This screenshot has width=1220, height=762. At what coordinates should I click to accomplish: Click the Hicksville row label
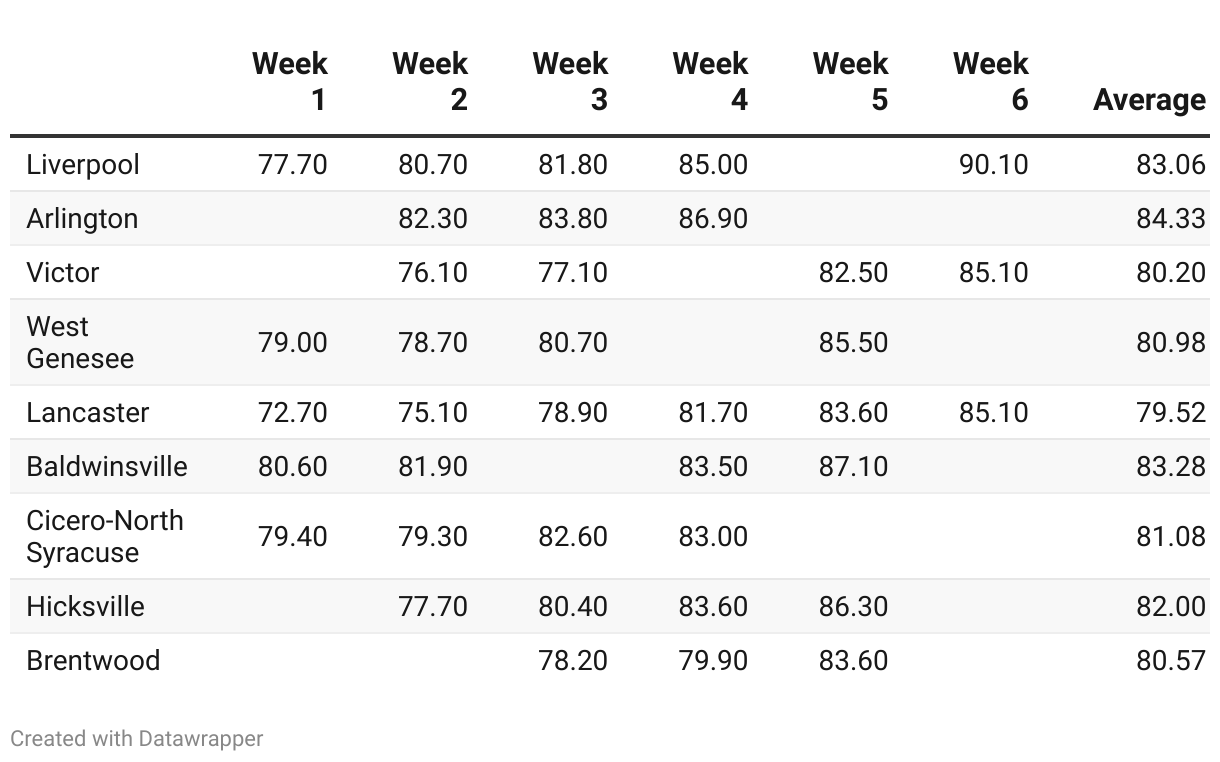[x=86, y=607]
